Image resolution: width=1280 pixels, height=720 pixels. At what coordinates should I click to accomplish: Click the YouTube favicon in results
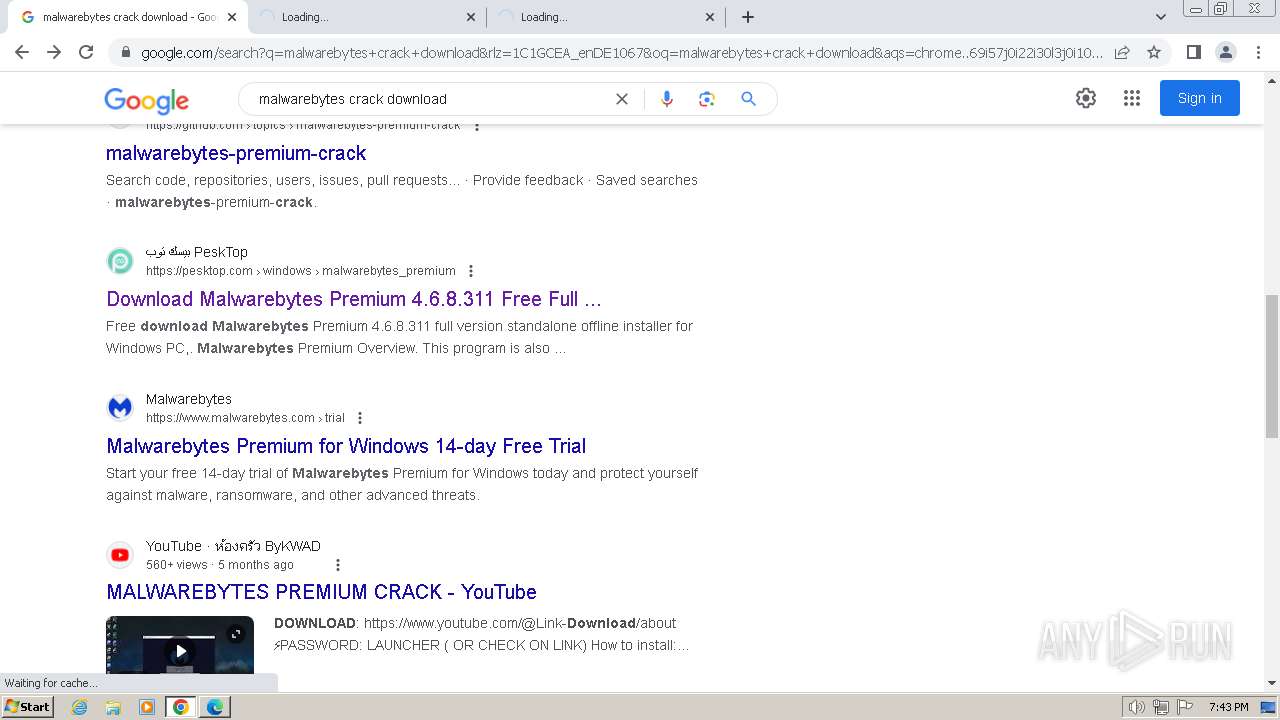click(x=120, y=555)
